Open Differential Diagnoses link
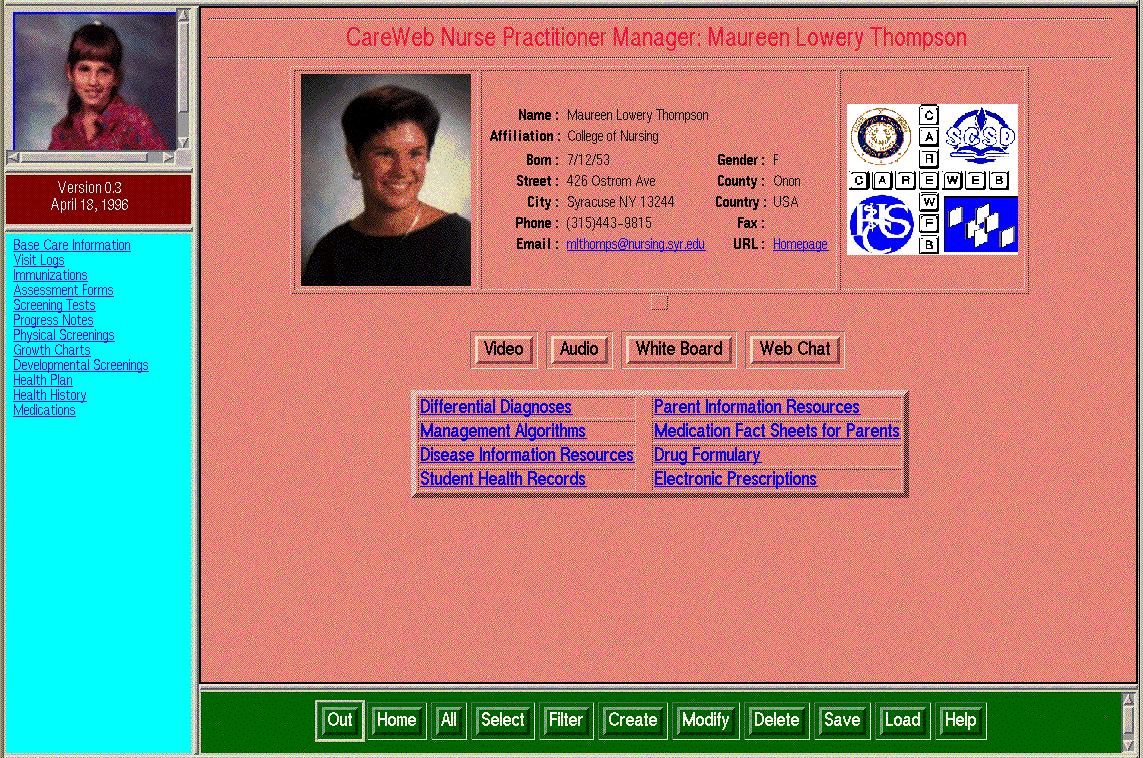Viewport: 1143px width, 758px height. coord(496,407)
